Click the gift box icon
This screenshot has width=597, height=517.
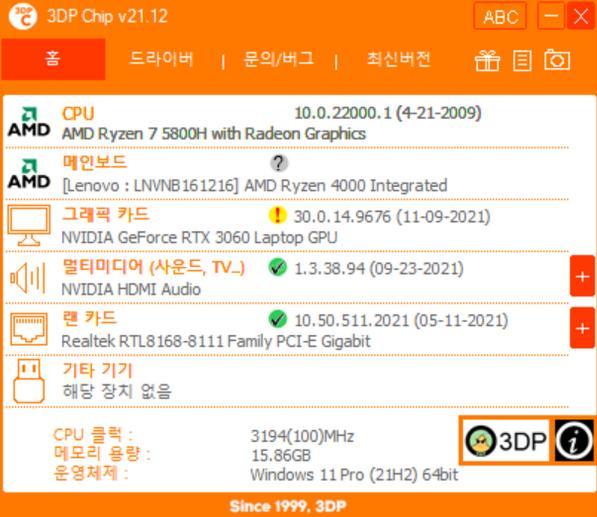click(x=487, y=61)
